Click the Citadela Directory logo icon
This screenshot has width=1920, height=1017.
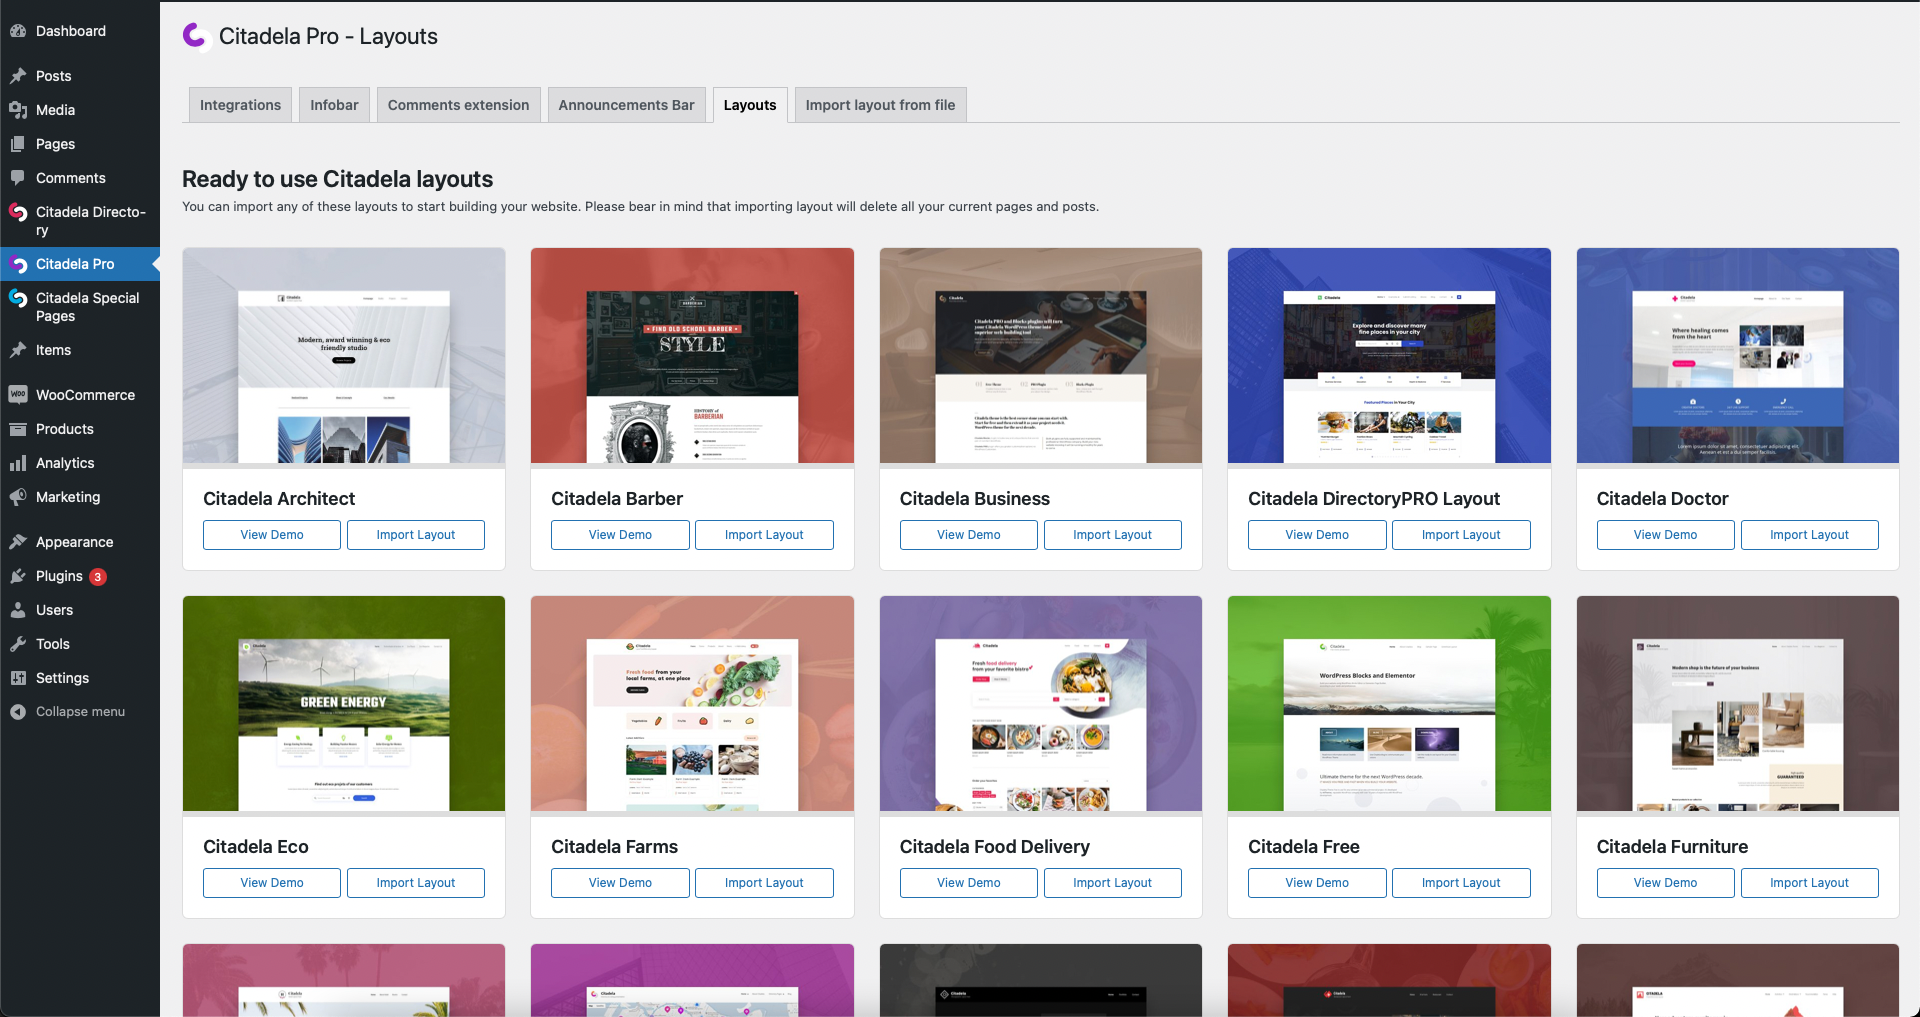[18, 212]
